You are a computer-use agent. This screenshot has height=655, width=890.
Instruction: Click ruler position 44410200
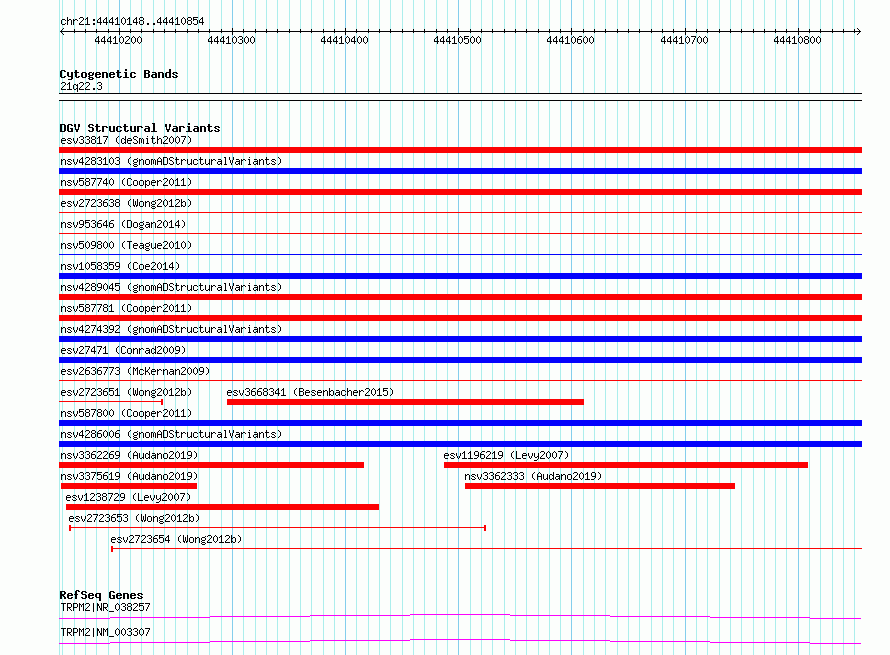(x=118, y=40)
